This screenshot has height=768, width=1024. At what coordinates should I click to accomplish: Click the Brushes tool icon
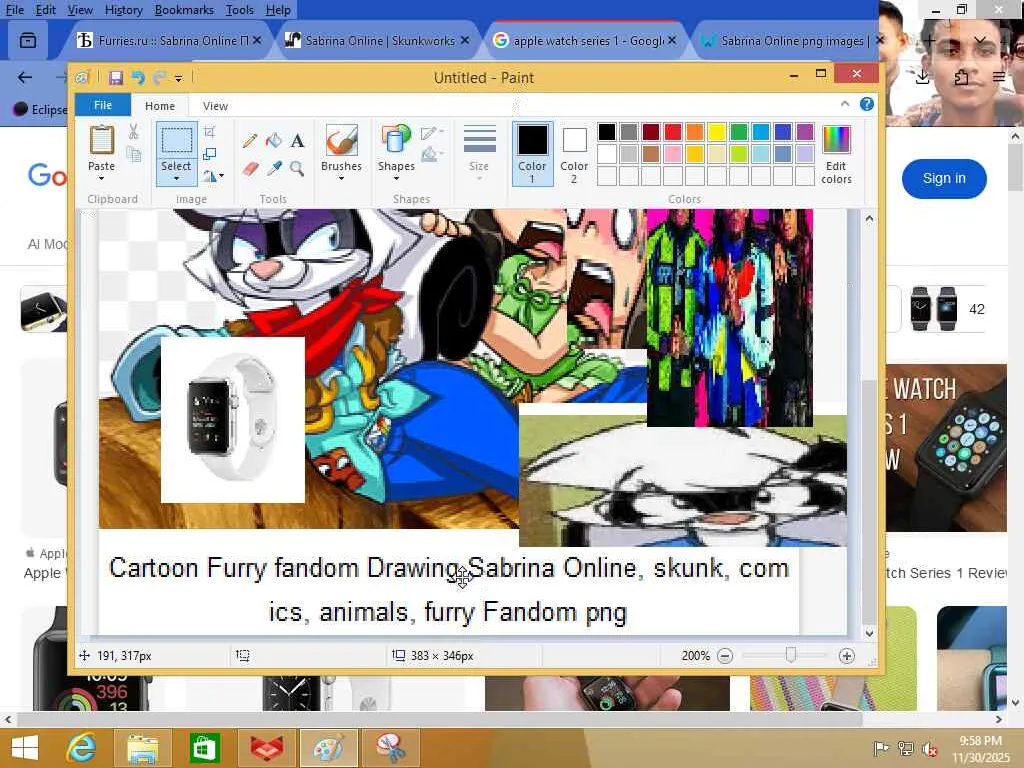(x=342, y=140)
